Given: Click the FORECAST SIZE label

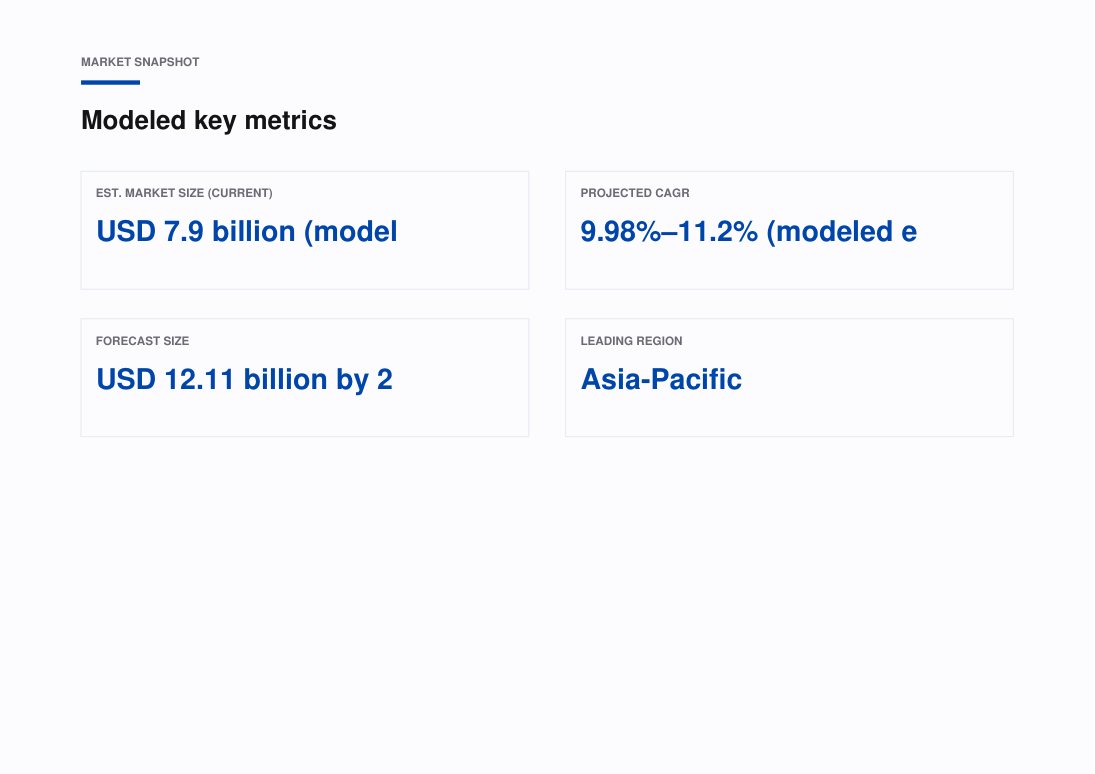Looking at the screenshot, I should (x=142, y=341).
